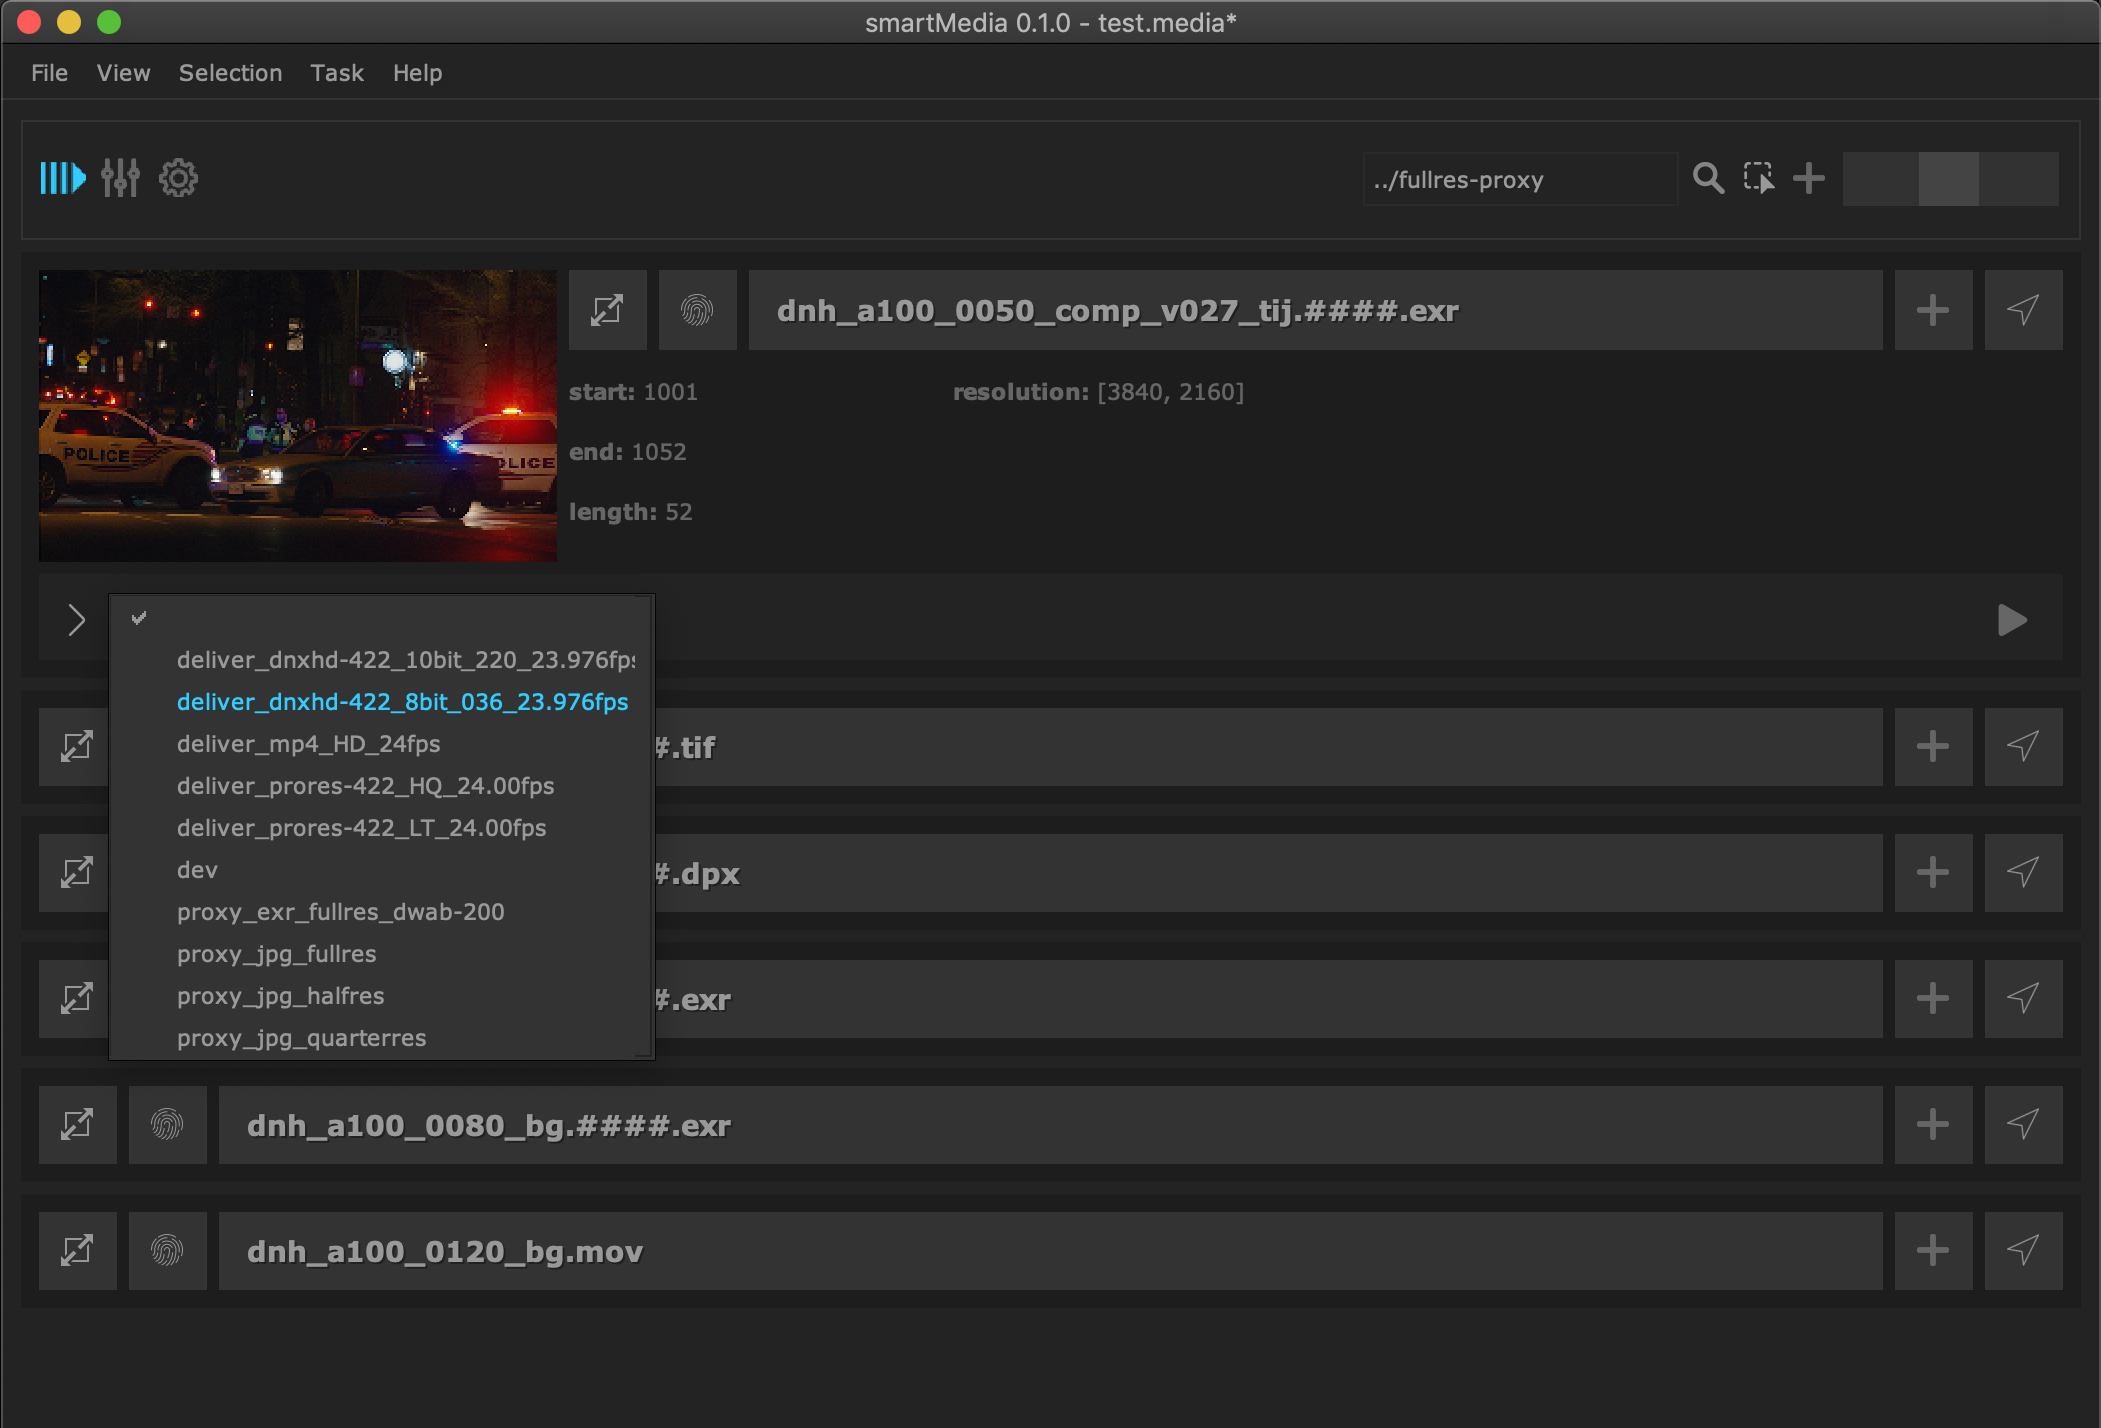Click the blue play-bars icon in toolbar

(x=62, y=179)
